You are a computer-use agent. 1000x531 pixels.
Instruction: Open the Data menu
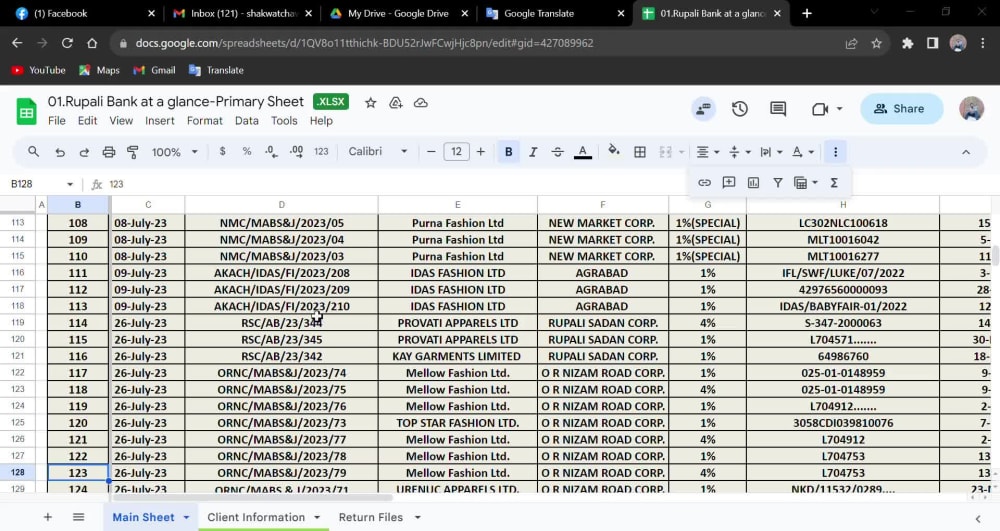point(247,121)
